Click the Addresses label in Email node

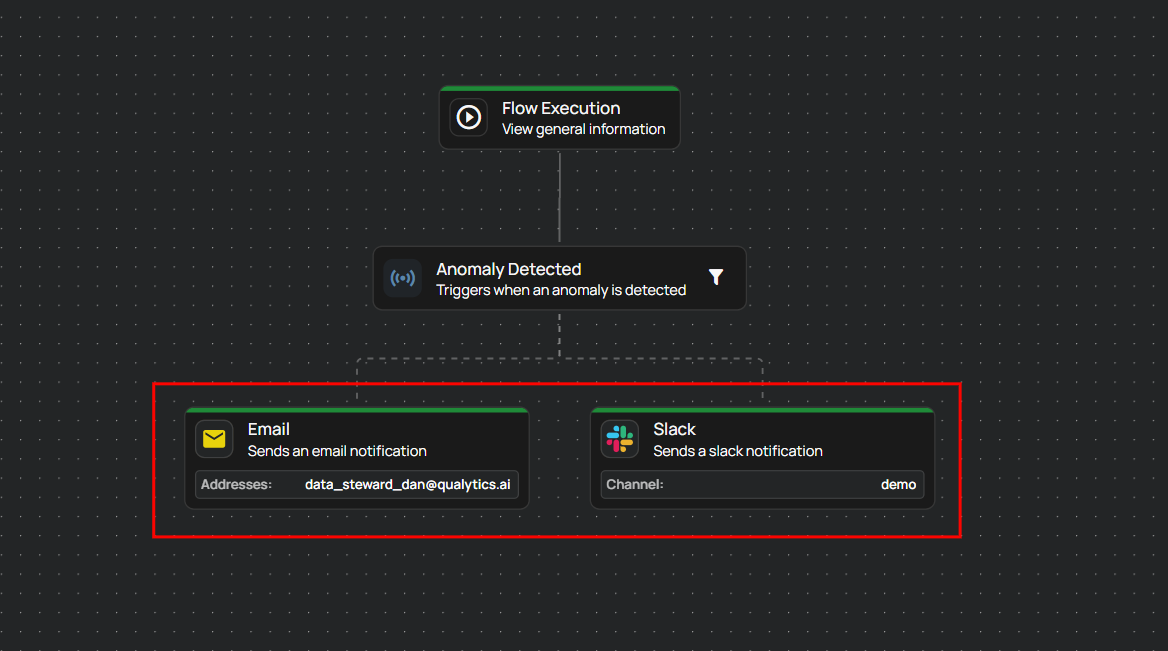[x=236, y=485]
